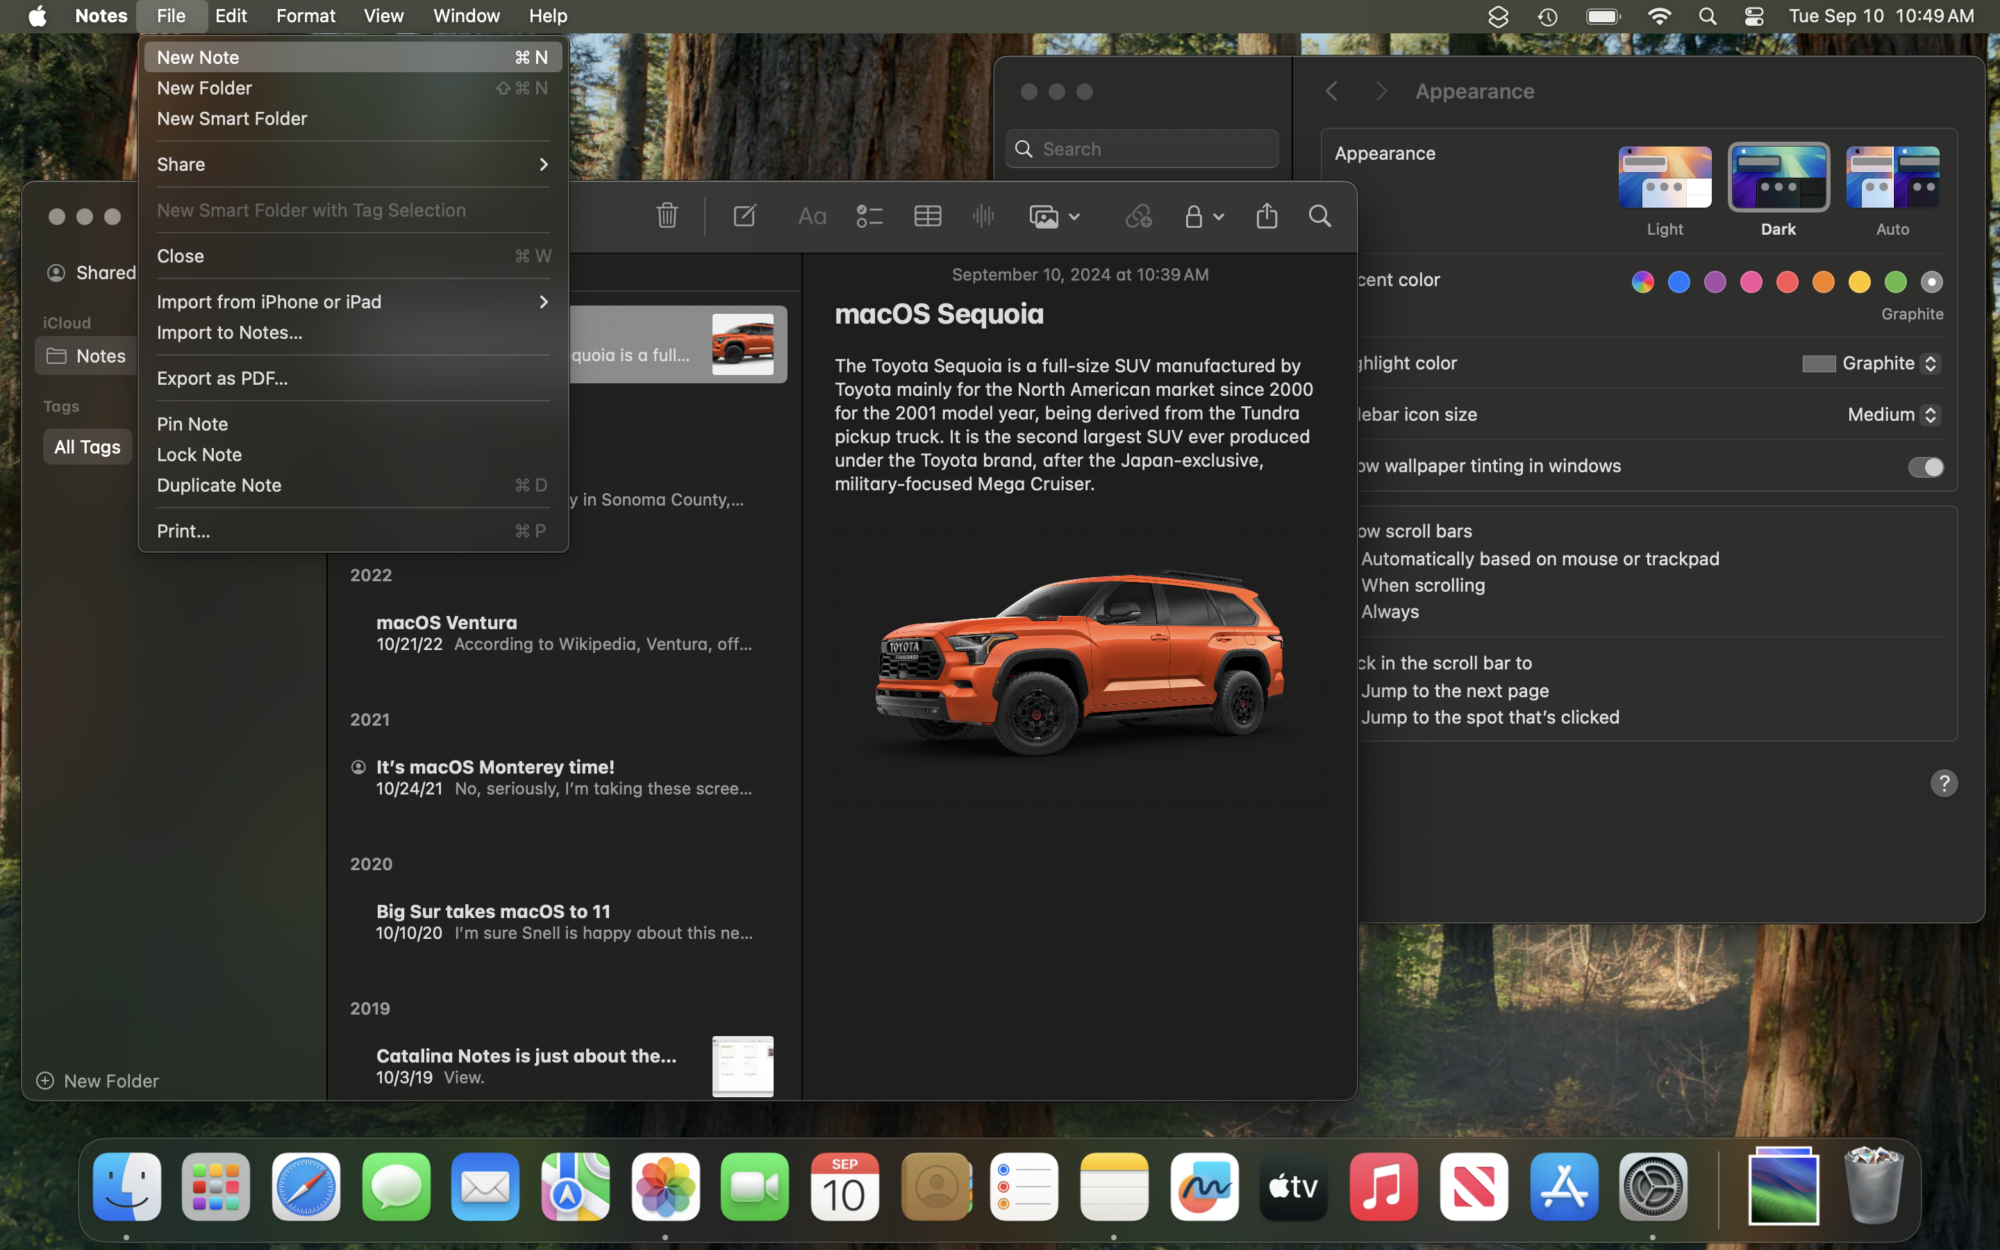Open the note search with the magnifying glass
This screenshot has height=1250, width=2000.
(1319, 216)
